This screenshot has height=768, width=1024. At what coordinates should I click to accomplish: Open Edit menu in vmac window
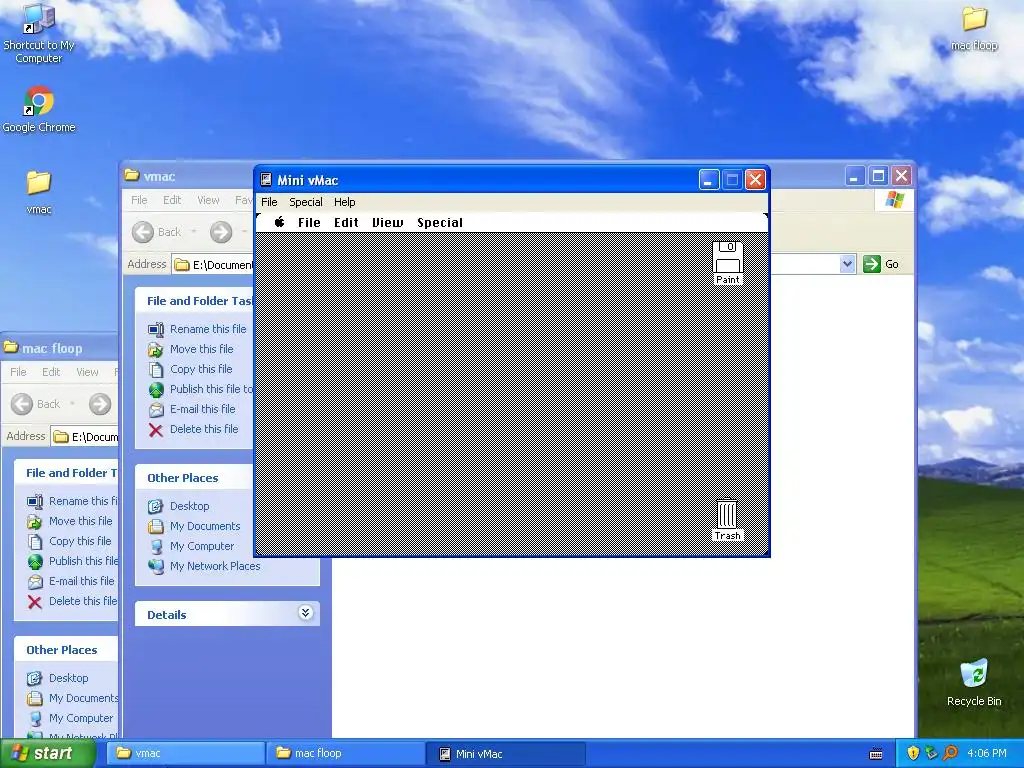(172, 200)
